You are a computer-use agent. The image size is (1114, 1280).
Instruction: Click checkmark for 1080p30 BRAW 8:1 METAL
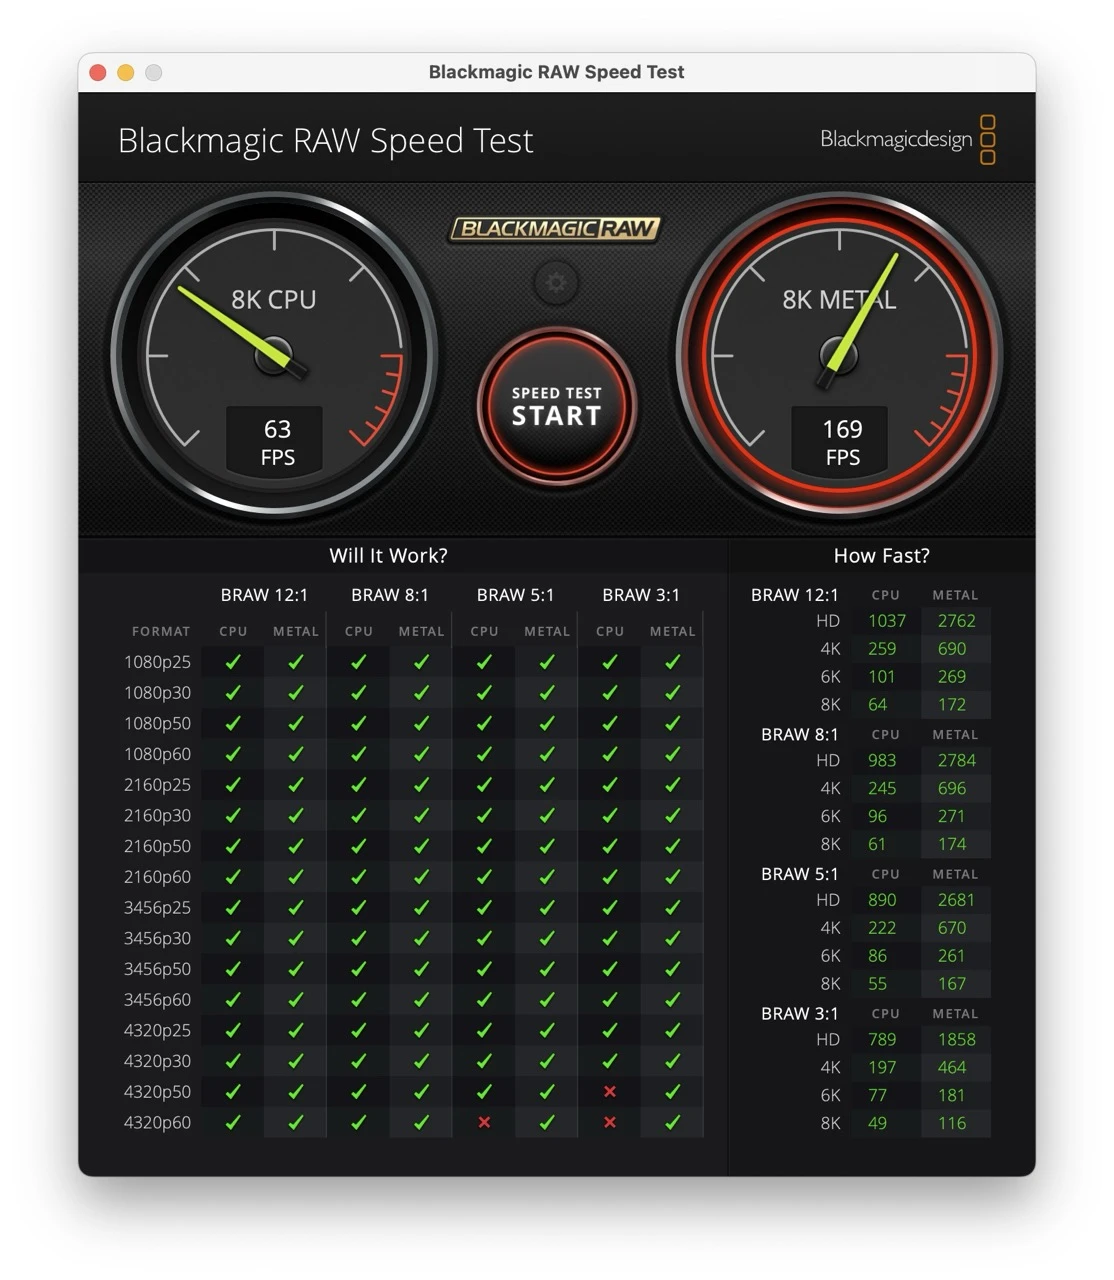pyautogui.click(x=422, y=692)
